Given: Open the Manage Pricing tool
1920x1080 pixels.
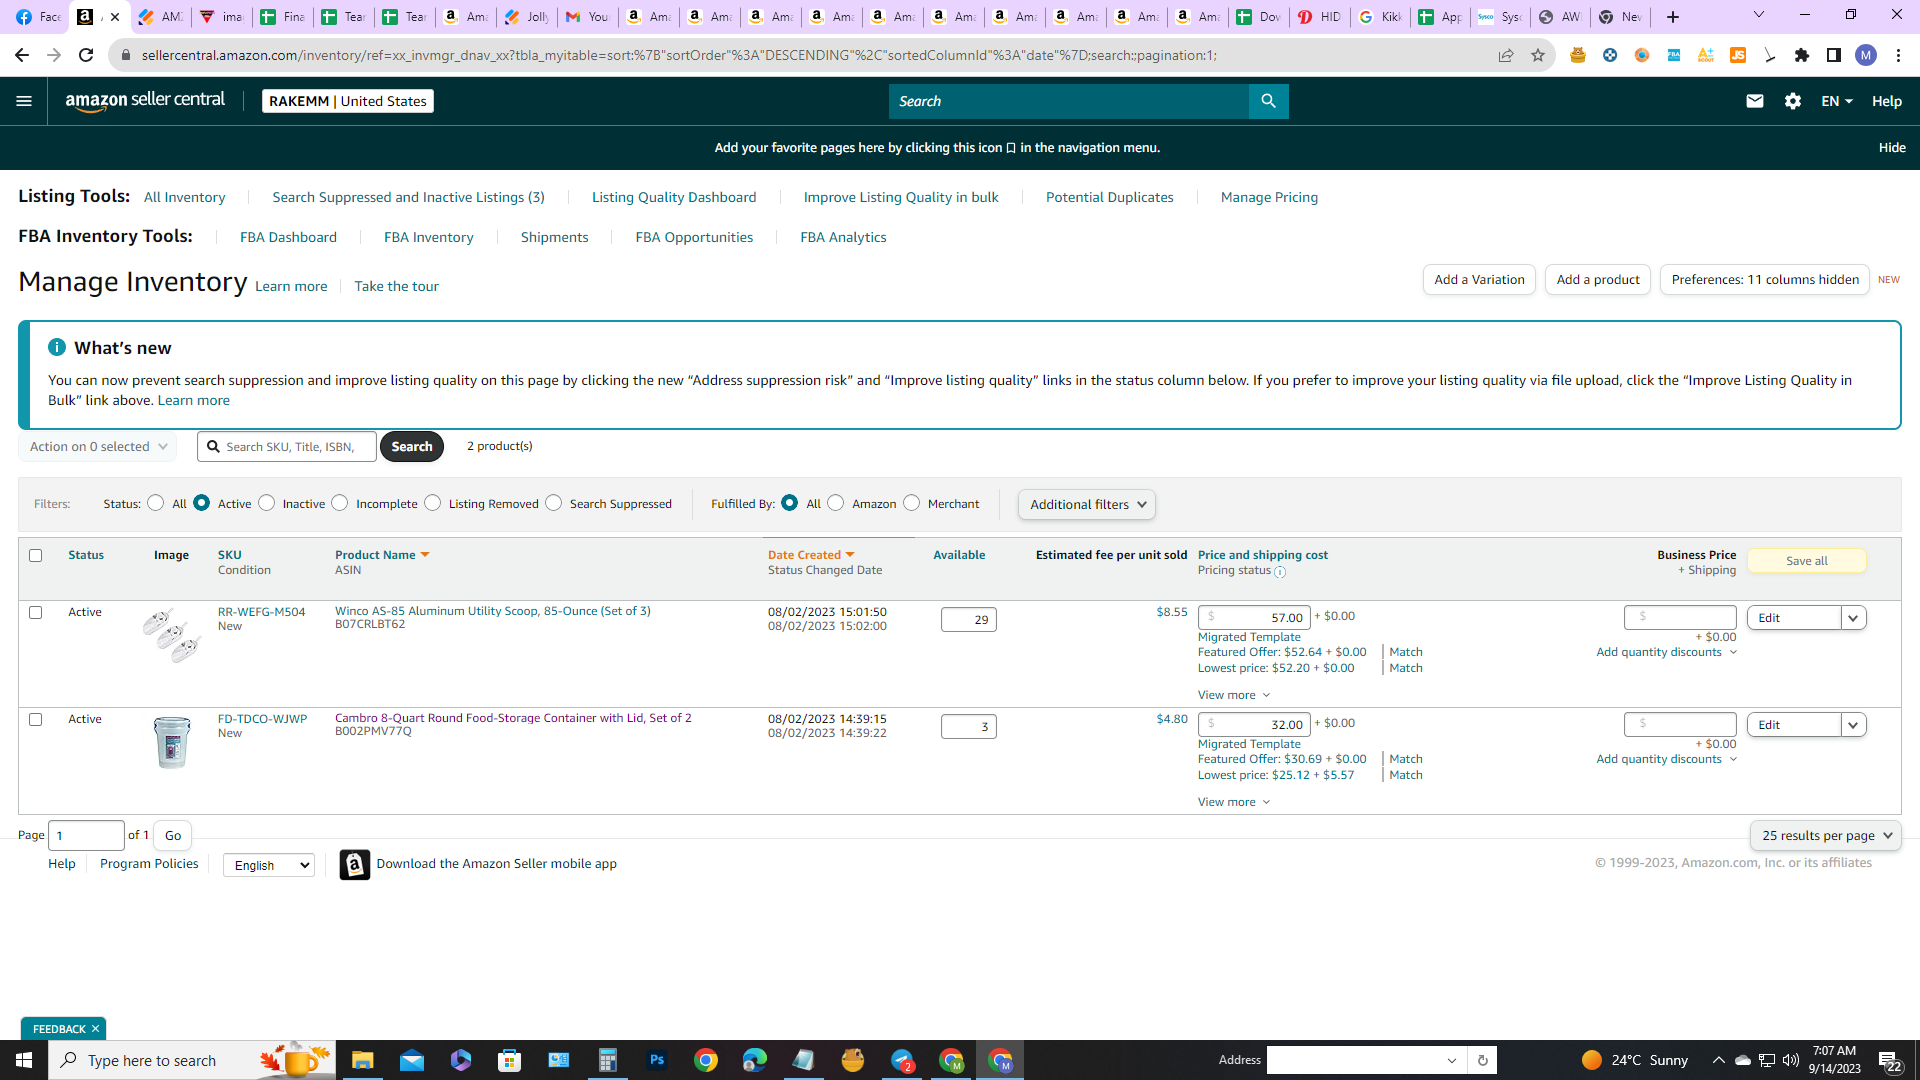Looking at the screenshot, I should (x=1269, y=197).
